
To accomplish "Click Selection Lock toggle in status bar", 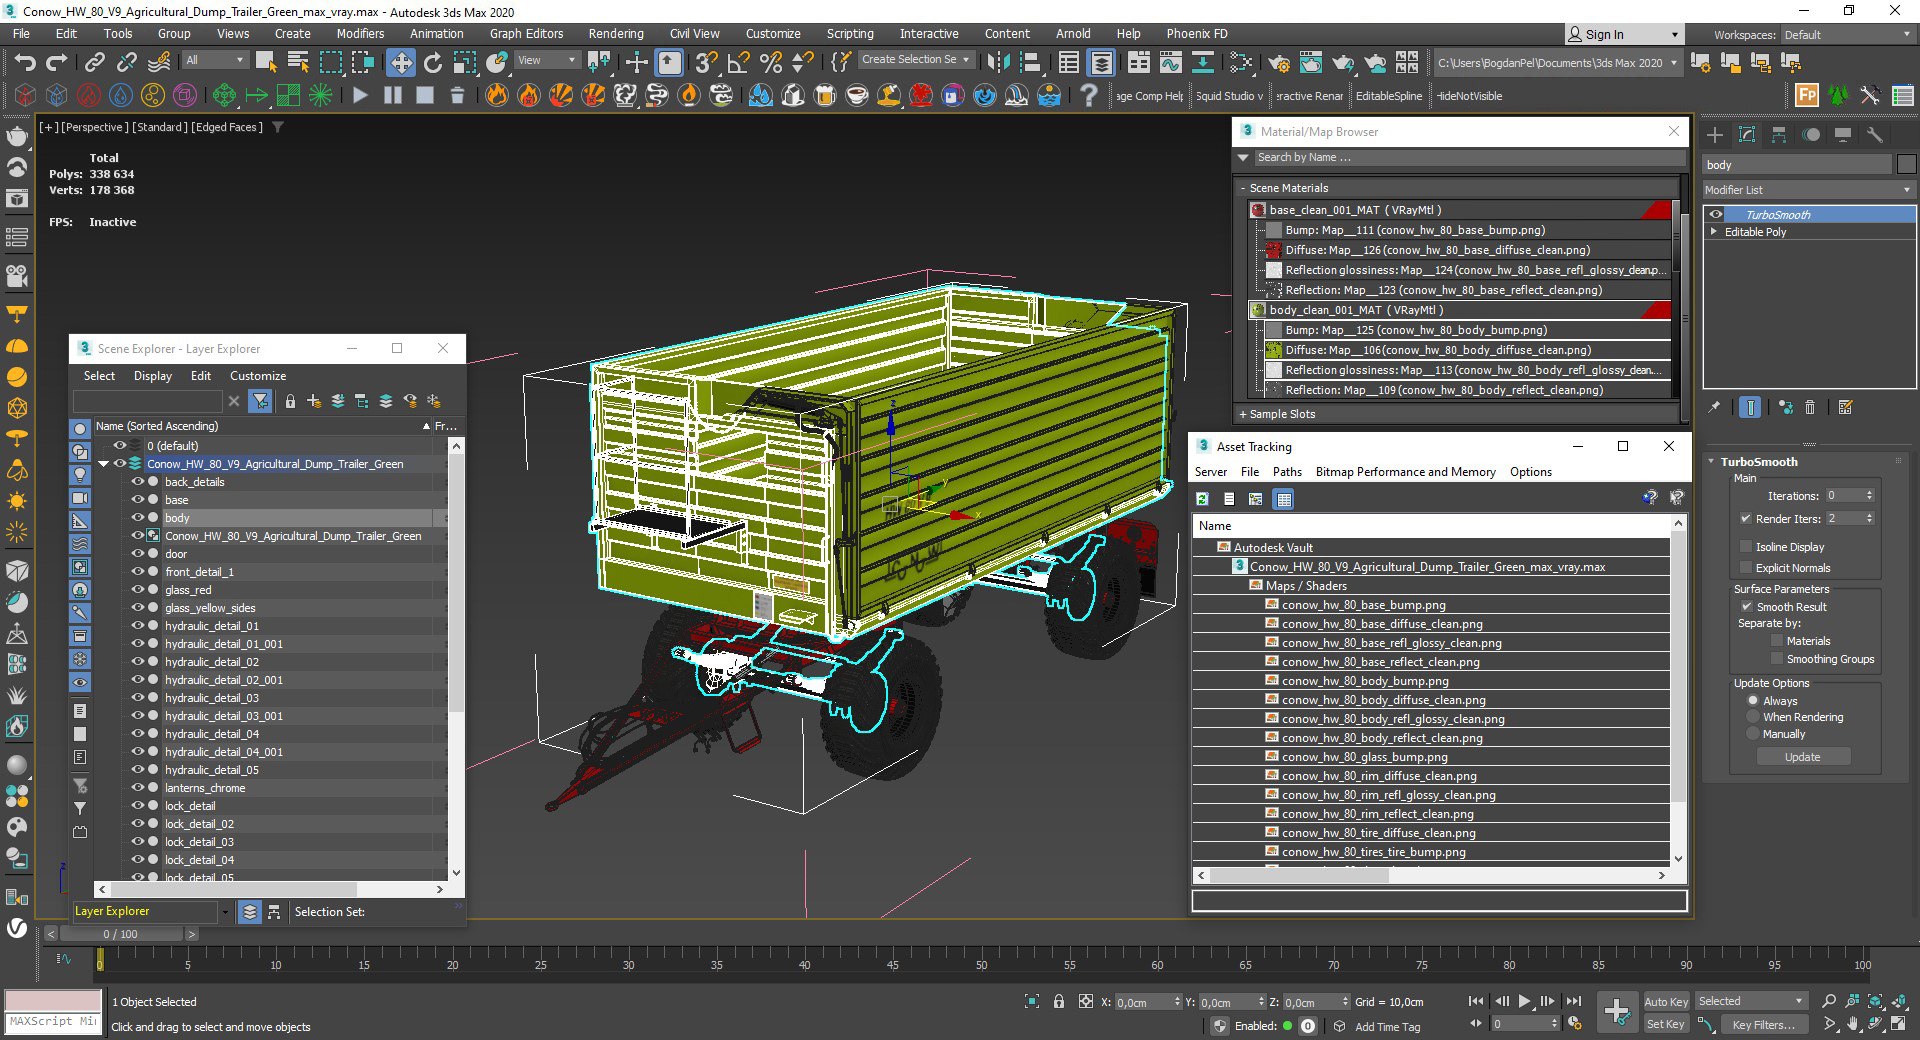I will tap(1059, 1001).
